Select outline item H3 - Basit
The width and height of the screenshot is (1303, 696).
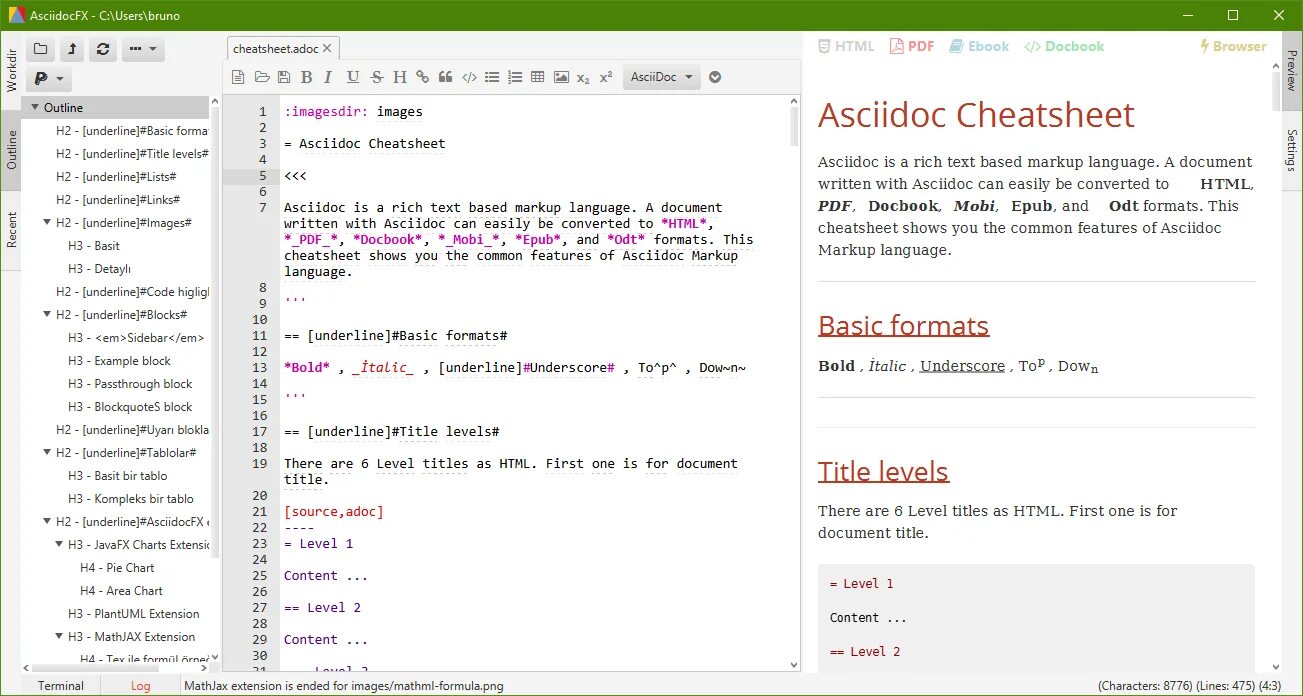(x=94, y=246)
